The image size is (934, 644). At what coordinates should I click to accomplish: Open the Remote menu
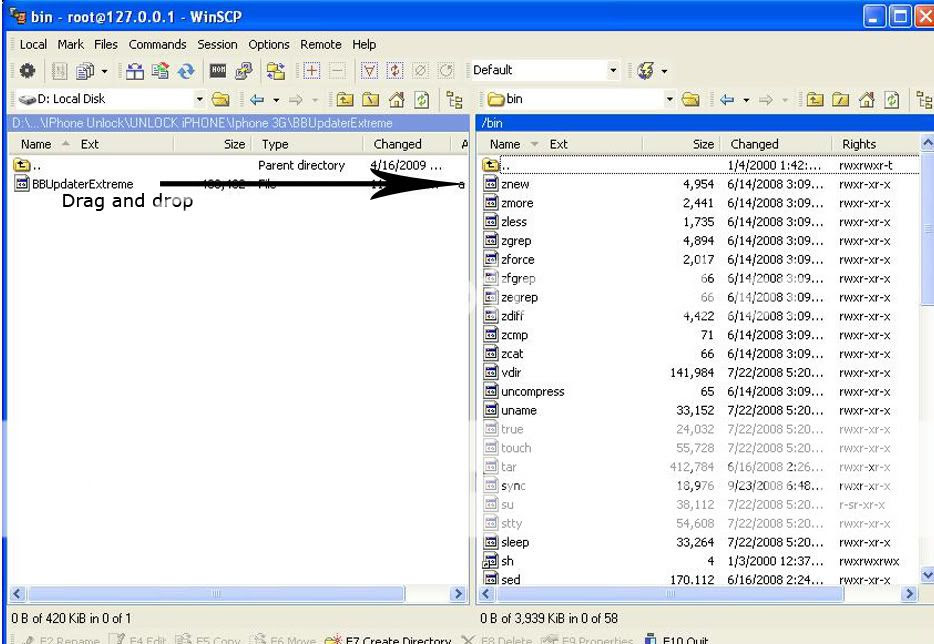pos(321,45)
